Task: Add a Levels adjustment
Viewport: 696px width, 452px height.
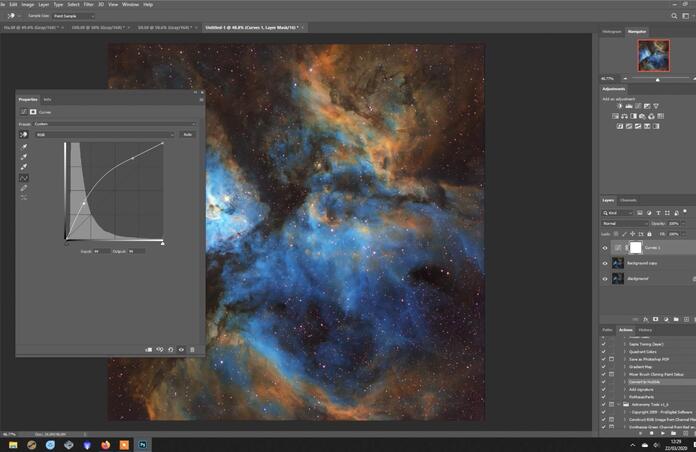Action: tap(629, 106)
